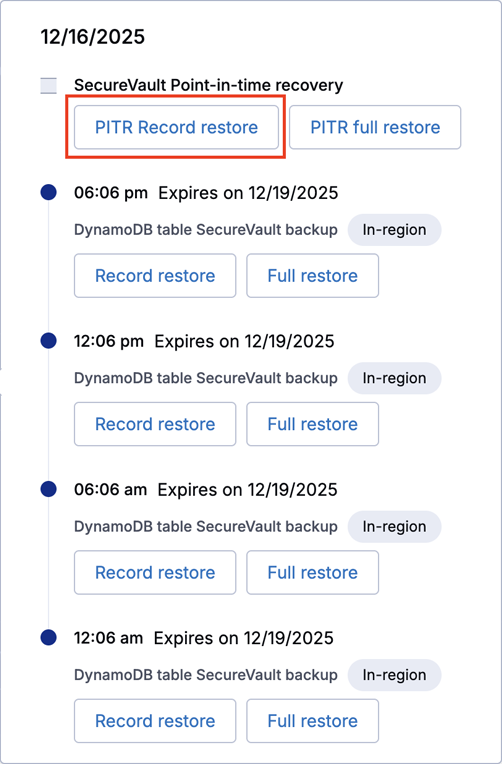Image resolution: width=502 pixels, height=764 pixels.
Task: Click Record restore for 06:06 am backup
Action: coord(155,573)
